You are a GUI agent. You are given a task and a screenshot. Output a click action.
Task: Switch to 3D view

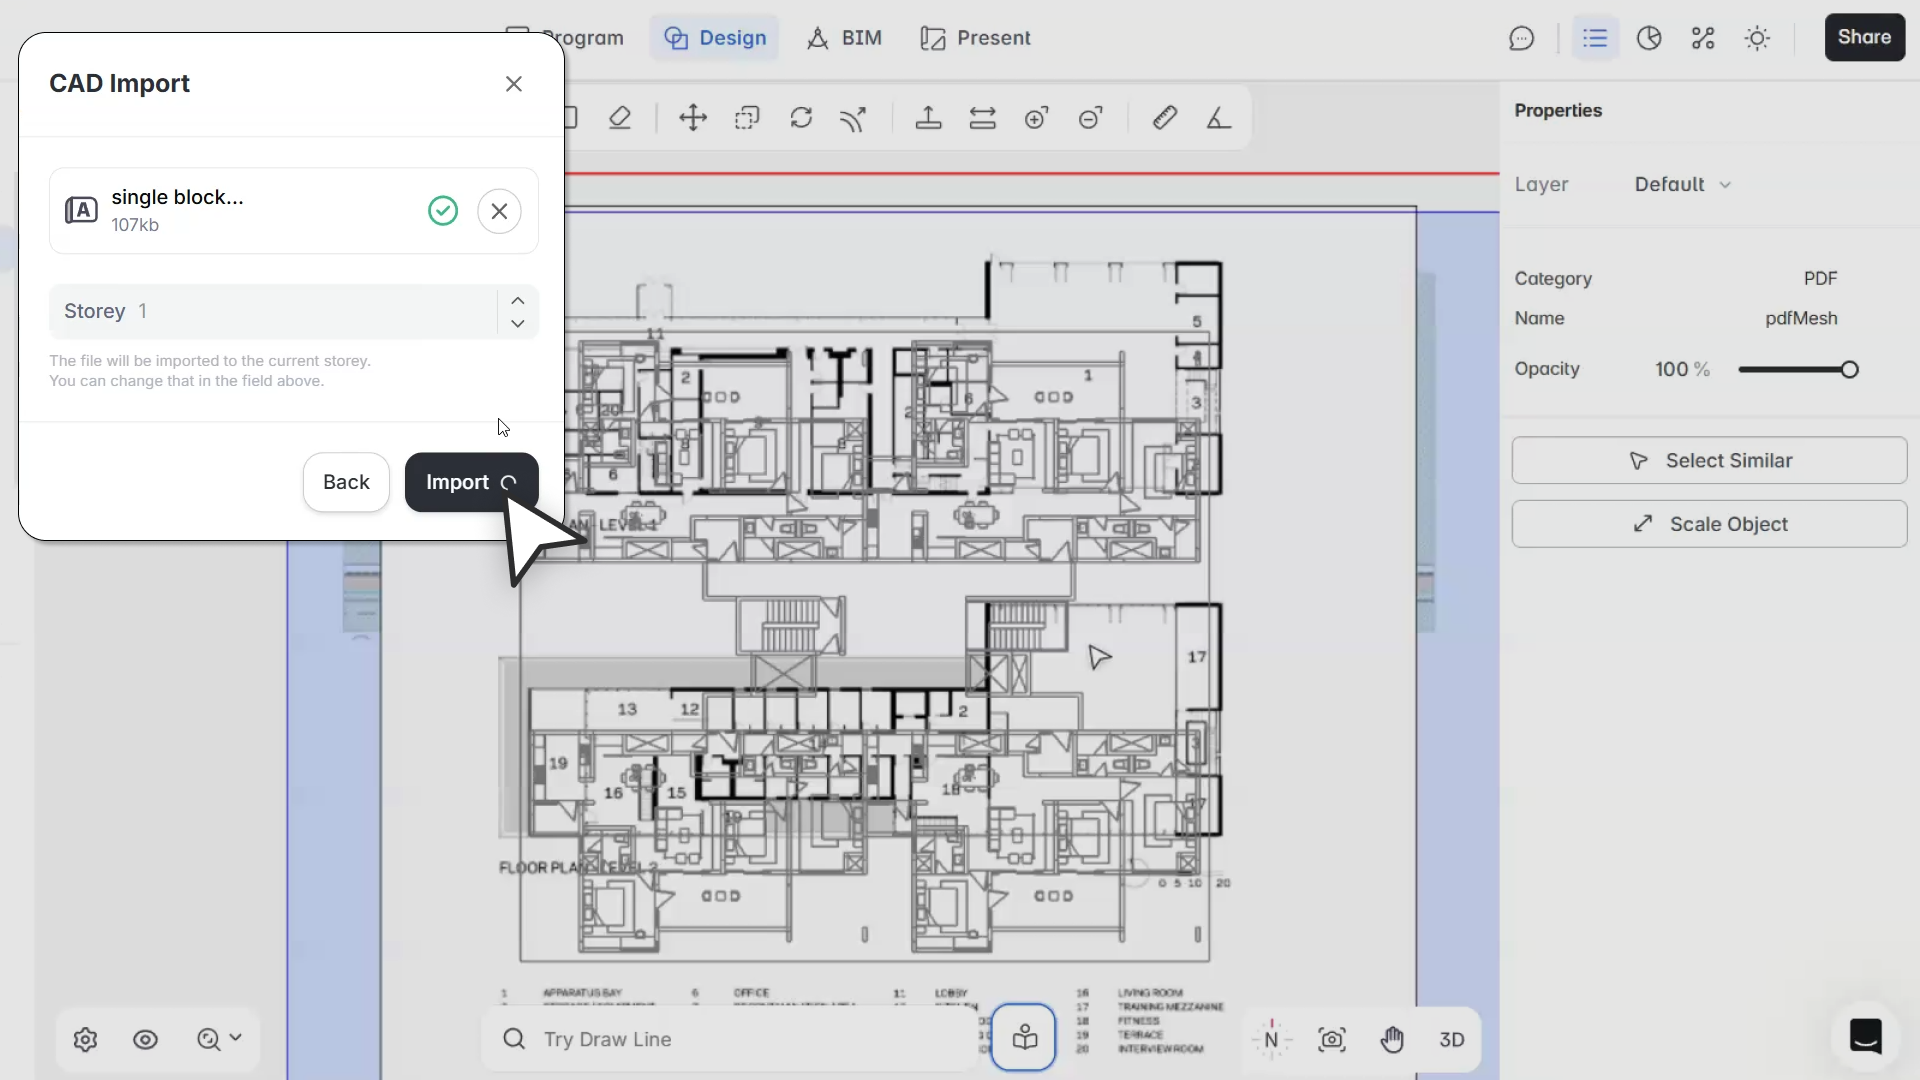pyautogui.click(x=1452, y=1040)
